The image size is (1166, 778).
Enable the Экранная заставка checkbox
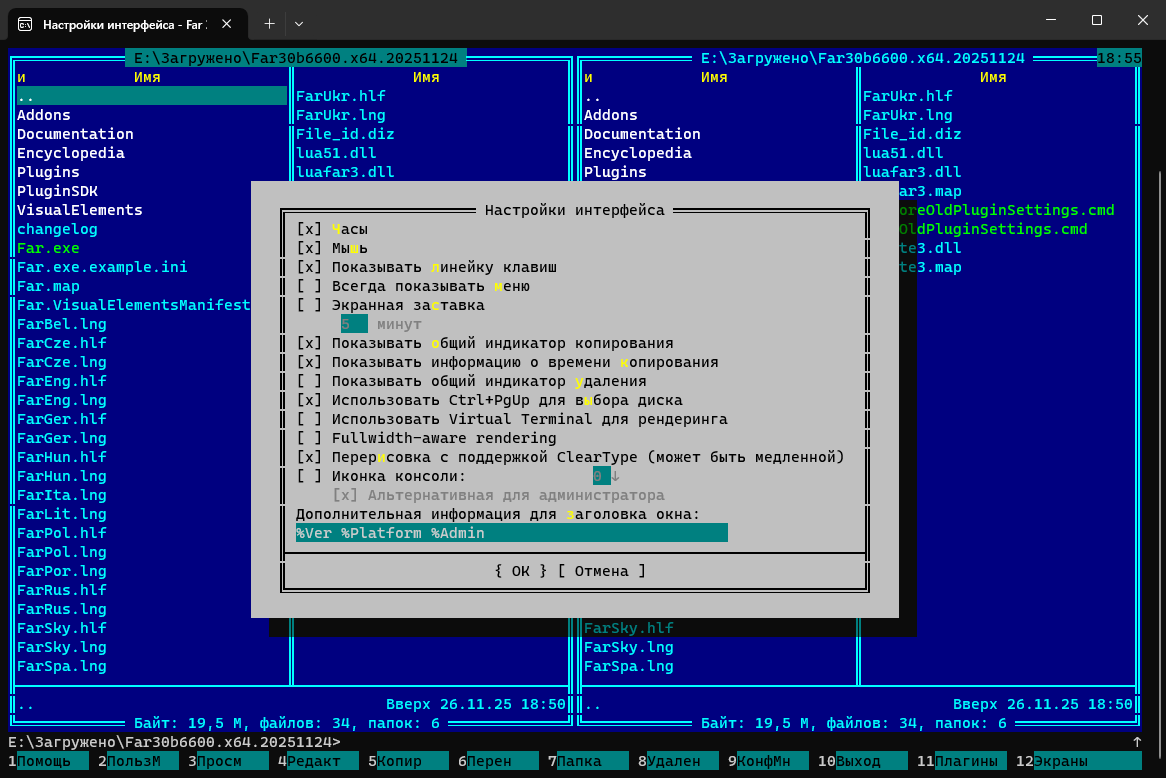click(309, 305)
